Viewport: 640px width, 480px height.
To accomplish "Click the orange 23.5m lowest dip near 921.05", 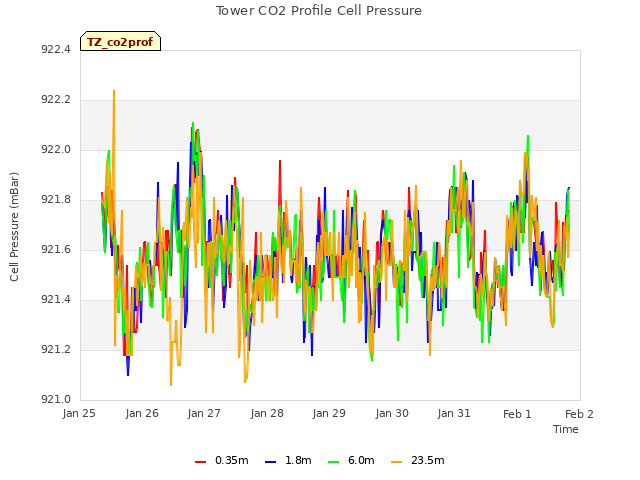I will [171, 384].
